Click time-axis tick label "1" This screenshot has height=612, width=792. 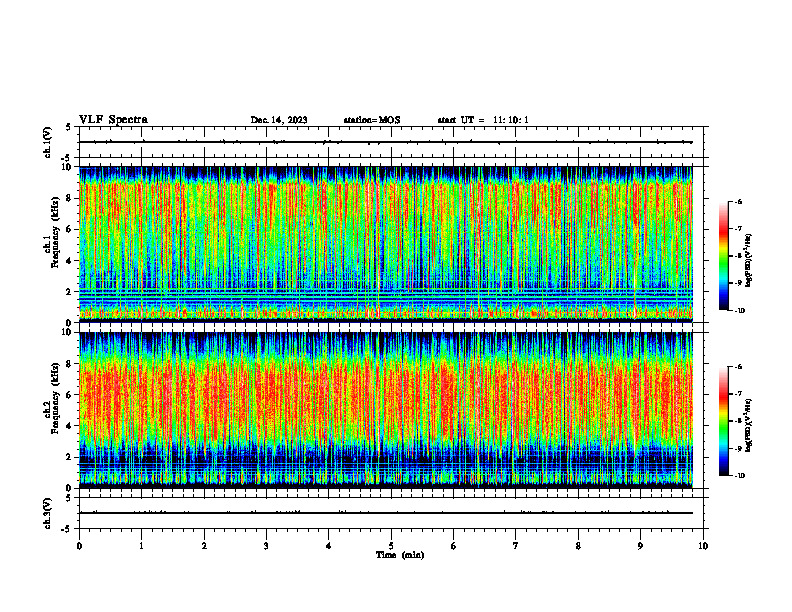(x=141, y=546)
